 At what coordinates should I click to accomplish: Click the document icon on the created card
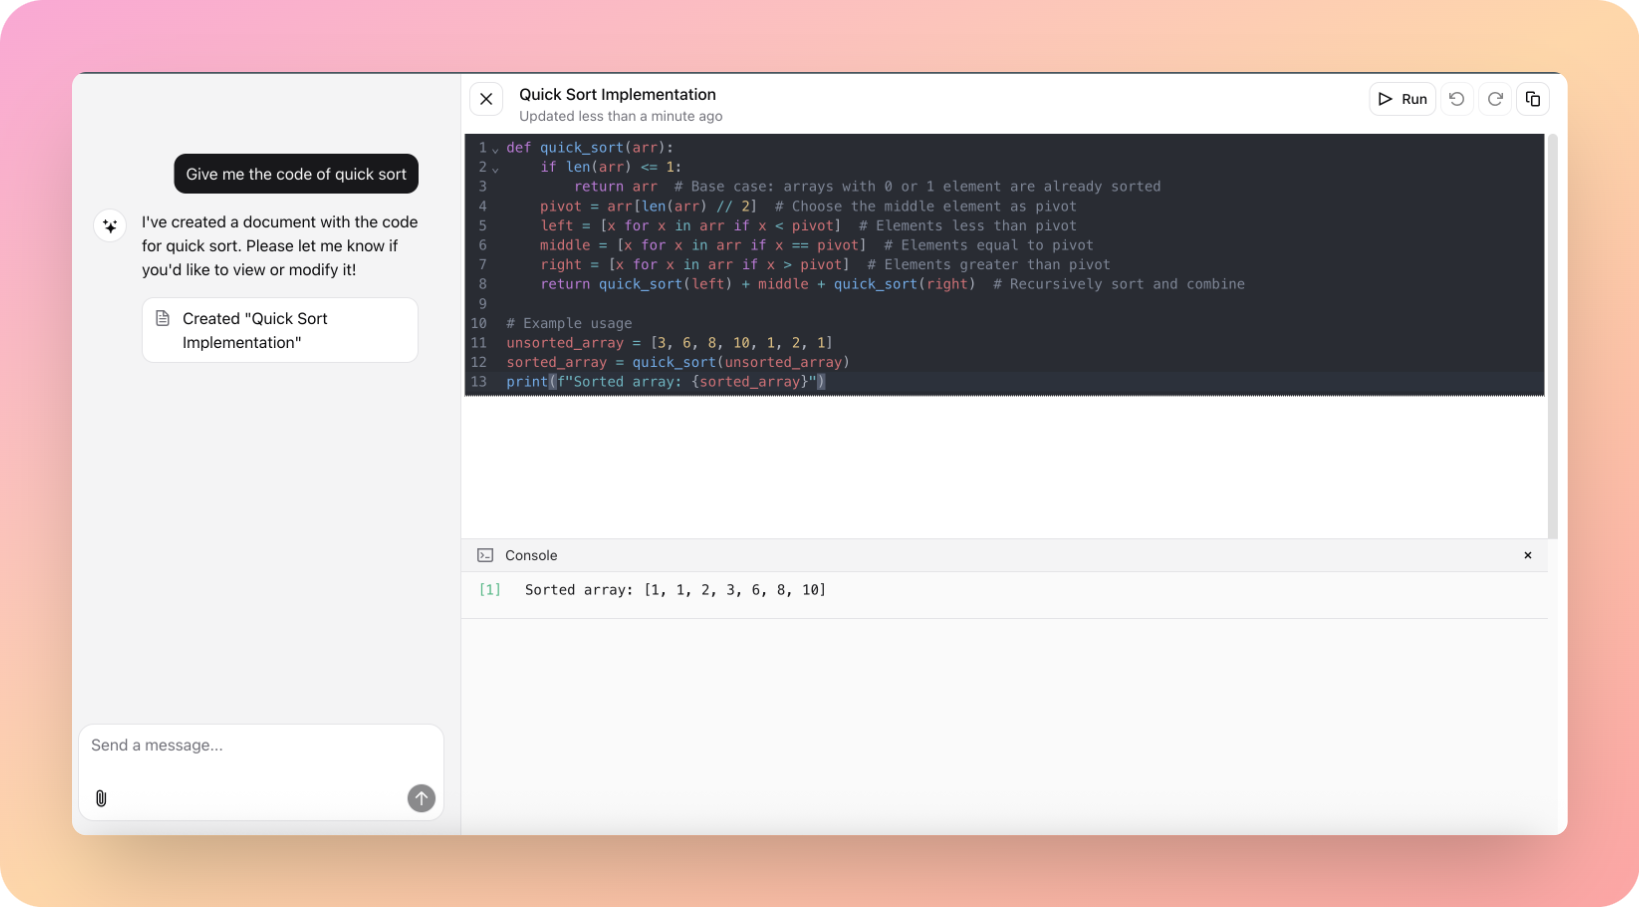(164, 318)
